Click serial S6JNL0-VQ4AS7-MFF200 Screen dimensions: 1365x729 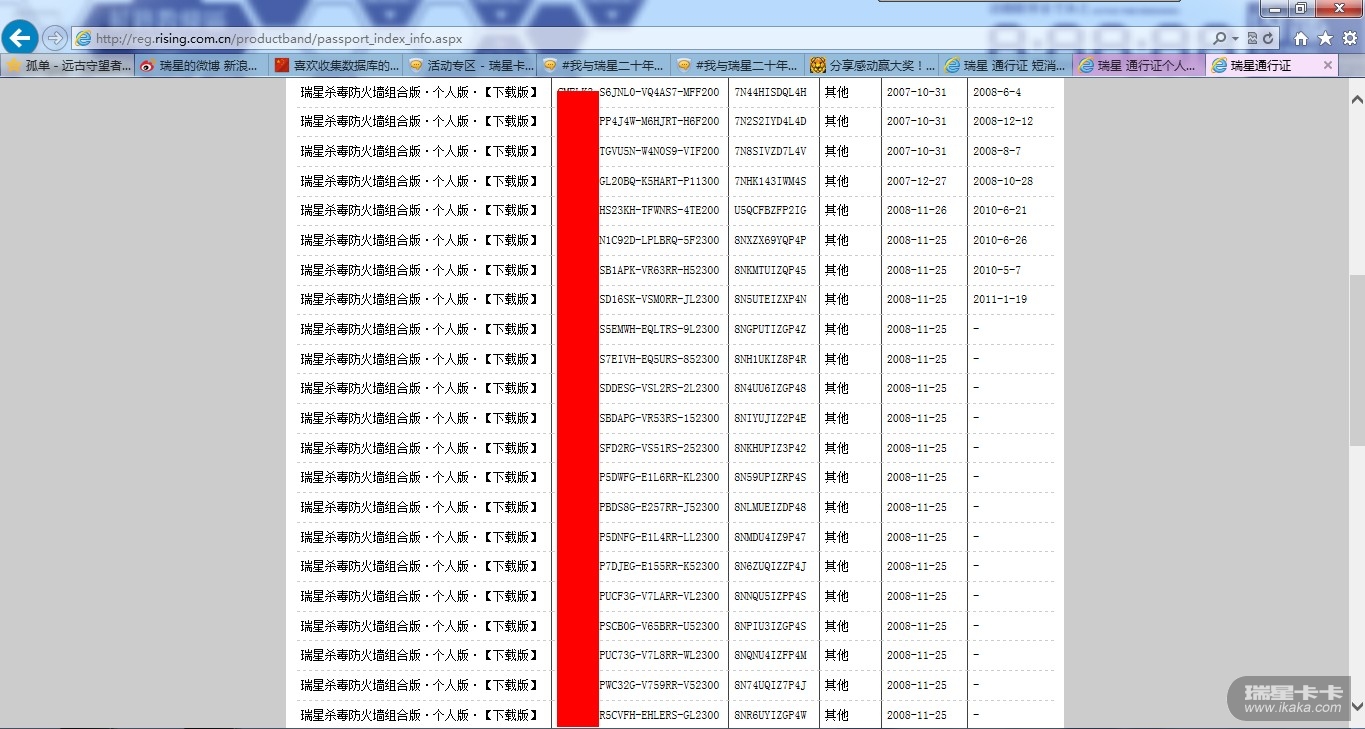click(659, 92)
